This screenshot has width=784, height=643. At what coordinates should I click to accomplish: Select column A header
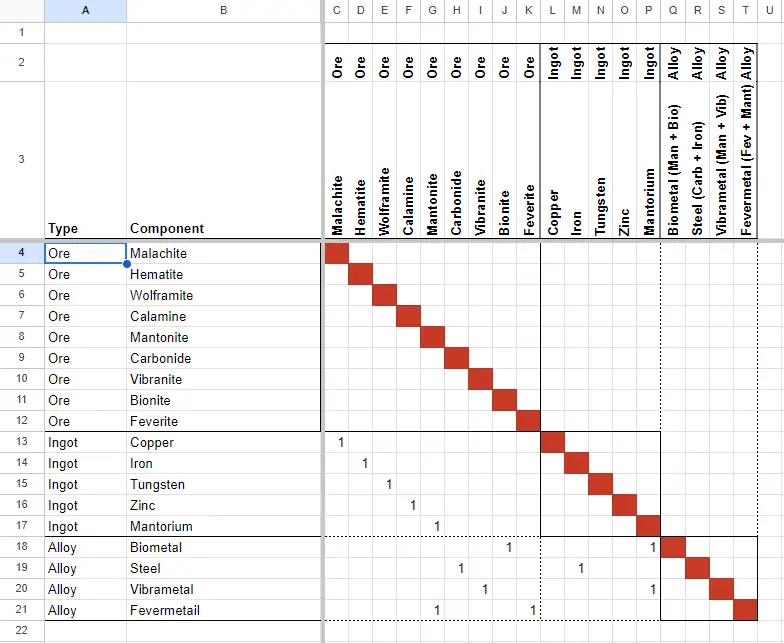tap(86, 10)
